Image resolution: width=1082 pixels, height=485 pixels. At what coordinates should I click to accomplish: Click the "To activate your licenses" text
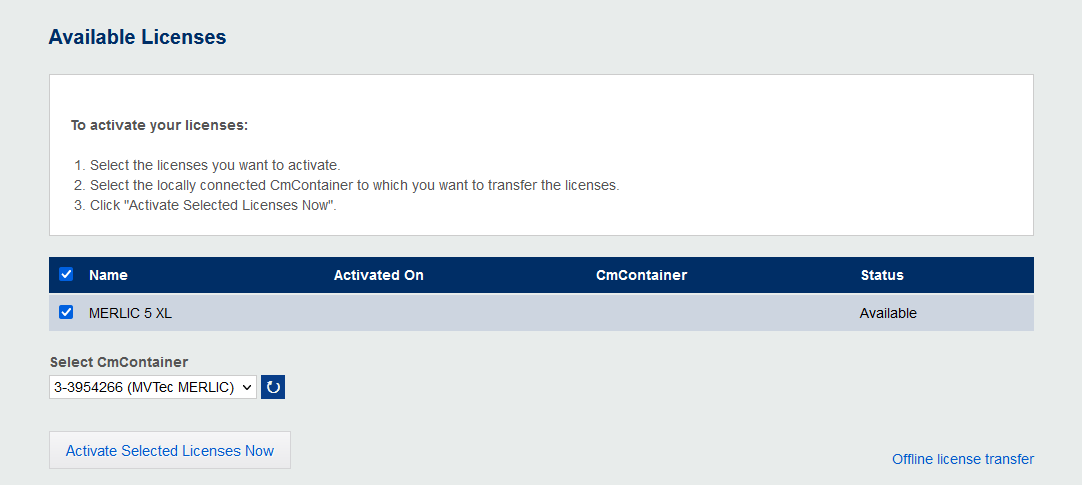pos(159,126)
